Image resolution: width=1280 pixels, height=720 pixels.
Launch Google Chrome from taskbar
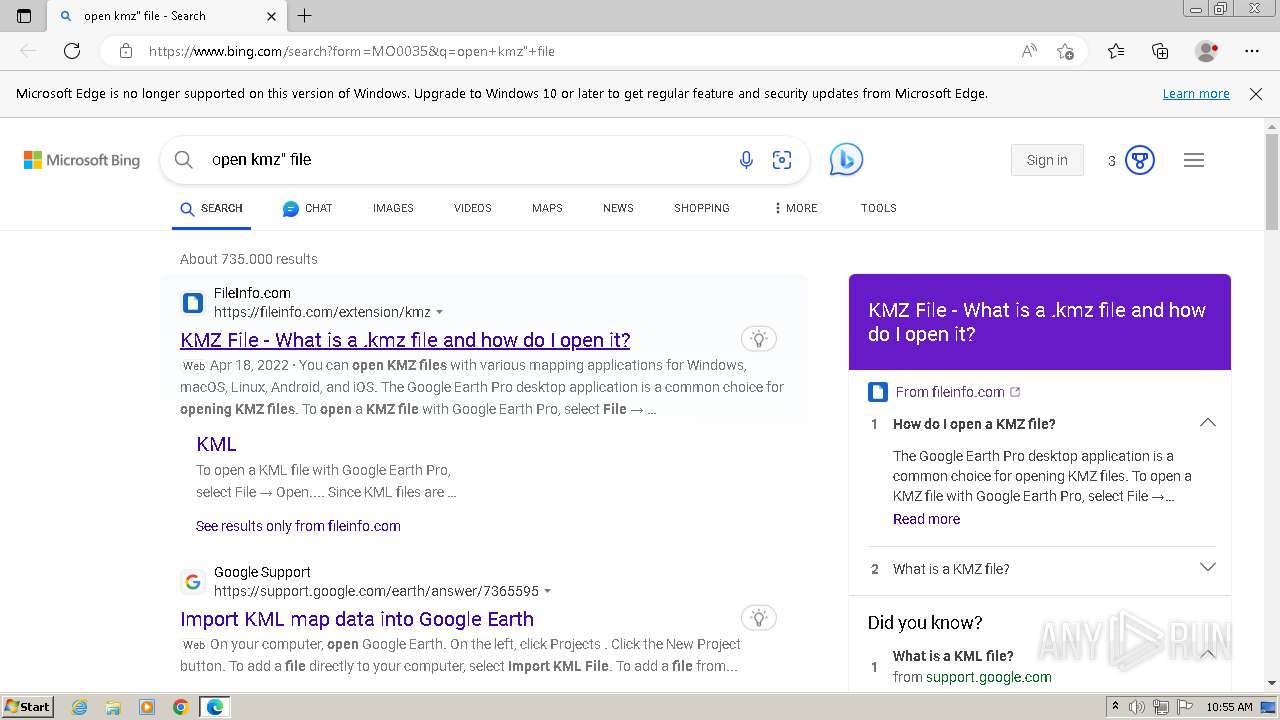[180, 707]
